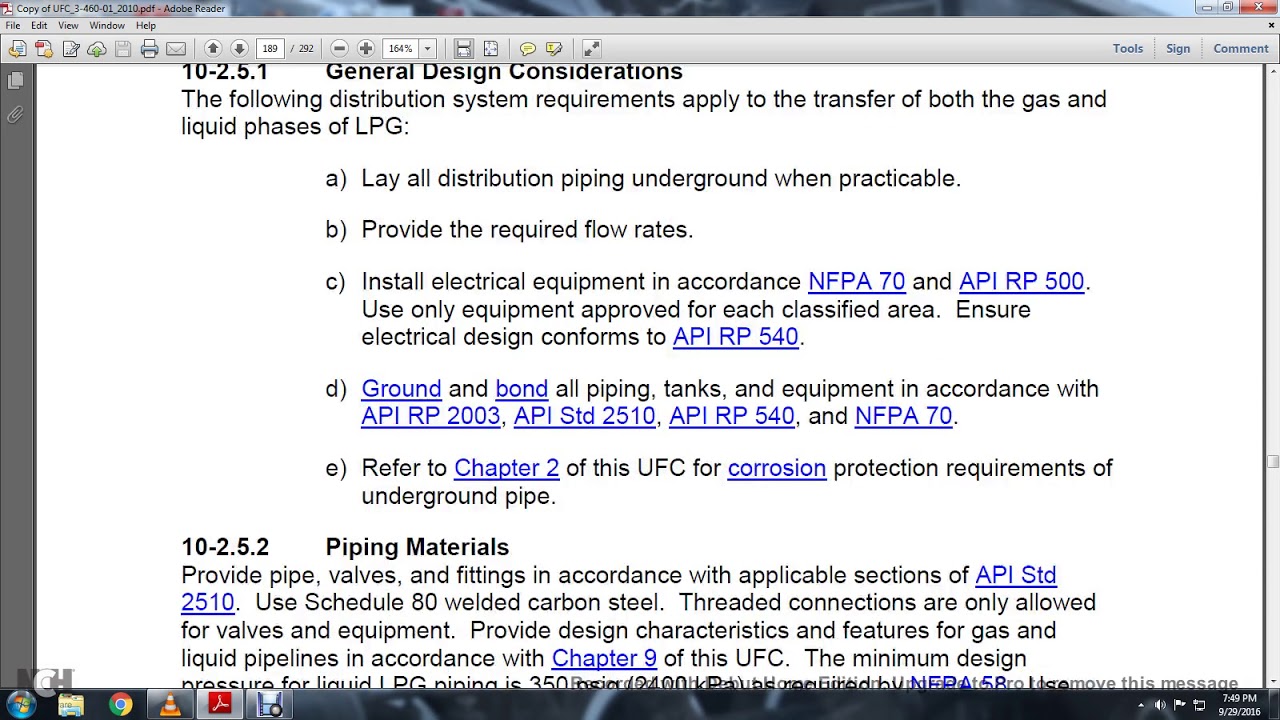
Task: Launch Google Chrome from taskbar
Action: pos(120,706)
